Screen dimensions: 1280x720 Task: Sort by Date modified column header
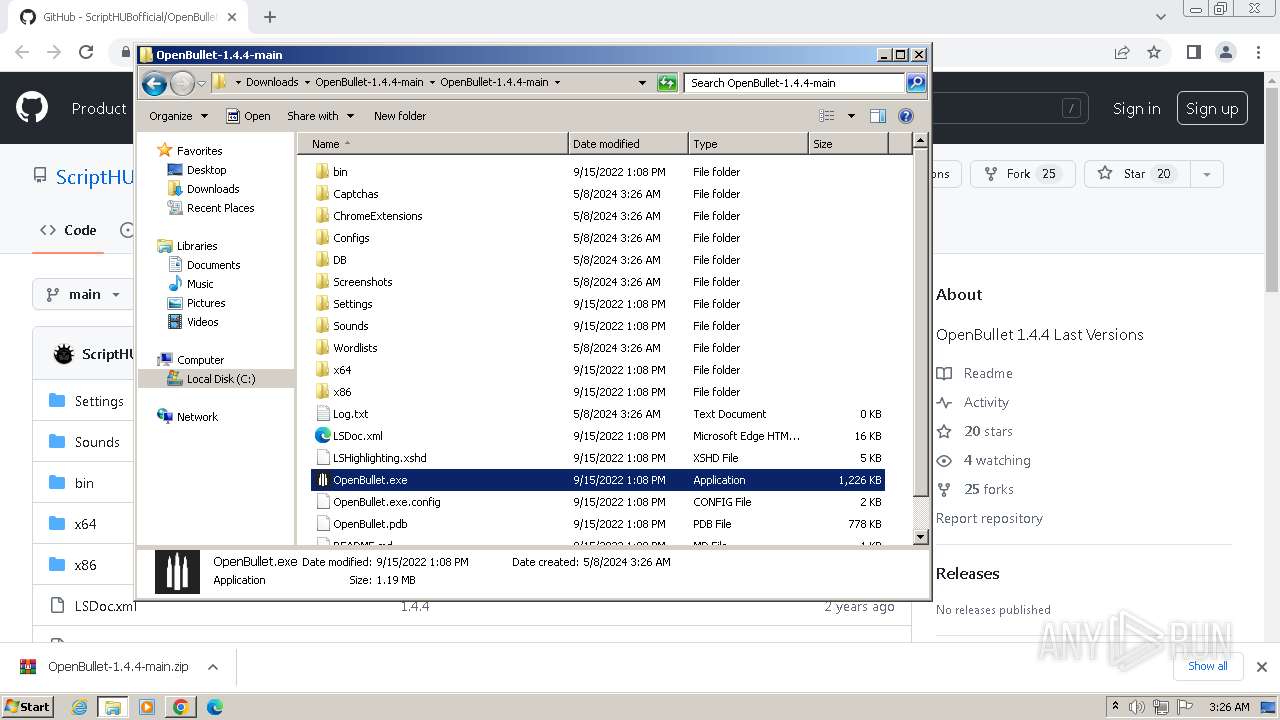point(628,144)
